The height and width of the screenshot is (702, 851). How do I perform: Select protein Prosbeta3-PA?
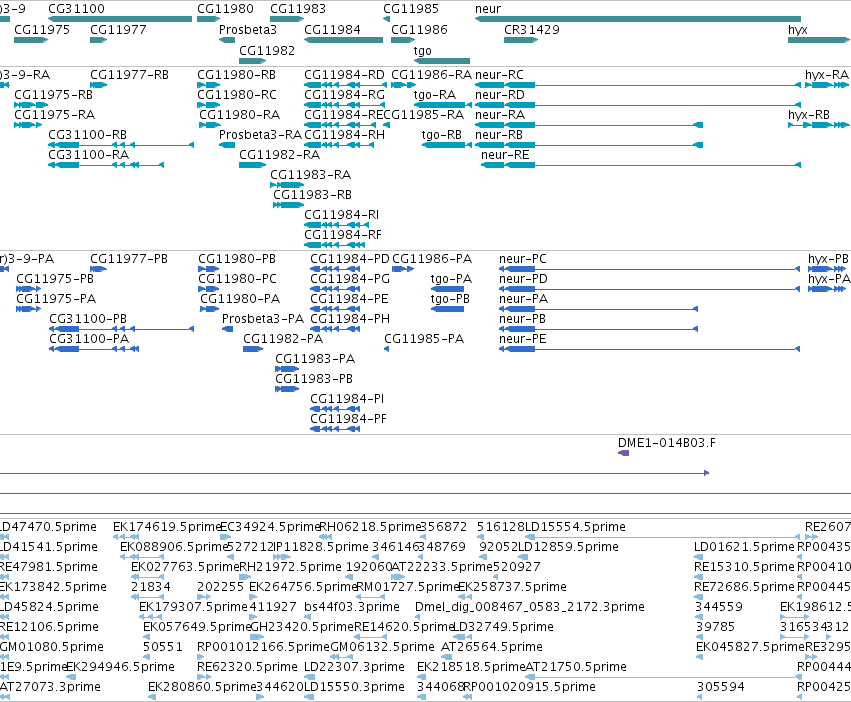tap(263, 319)
